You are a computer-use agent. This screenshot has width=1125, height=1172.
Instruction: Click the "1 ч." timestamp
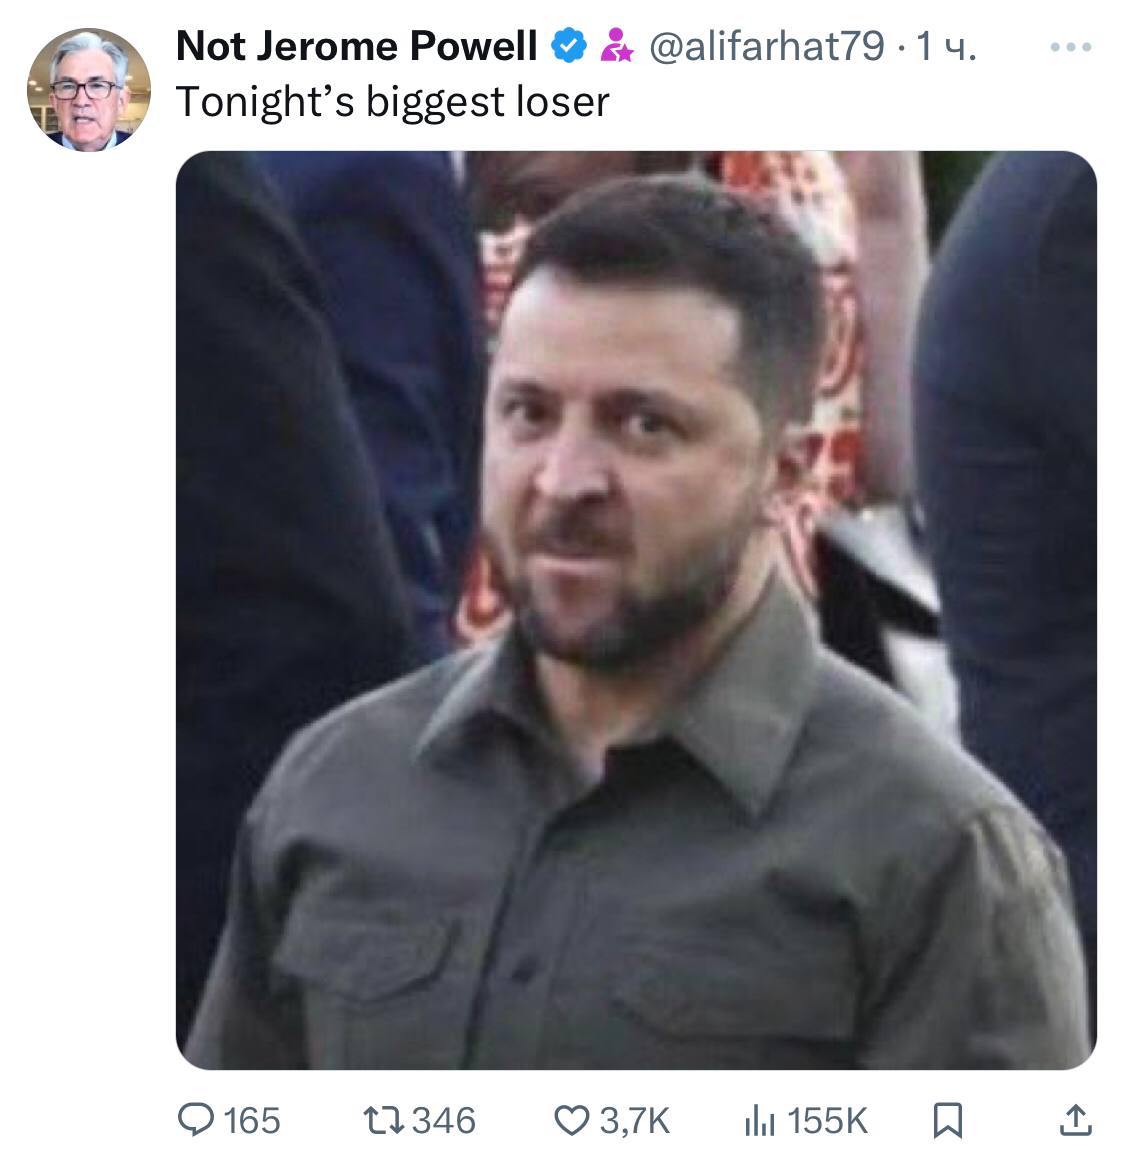944,46
